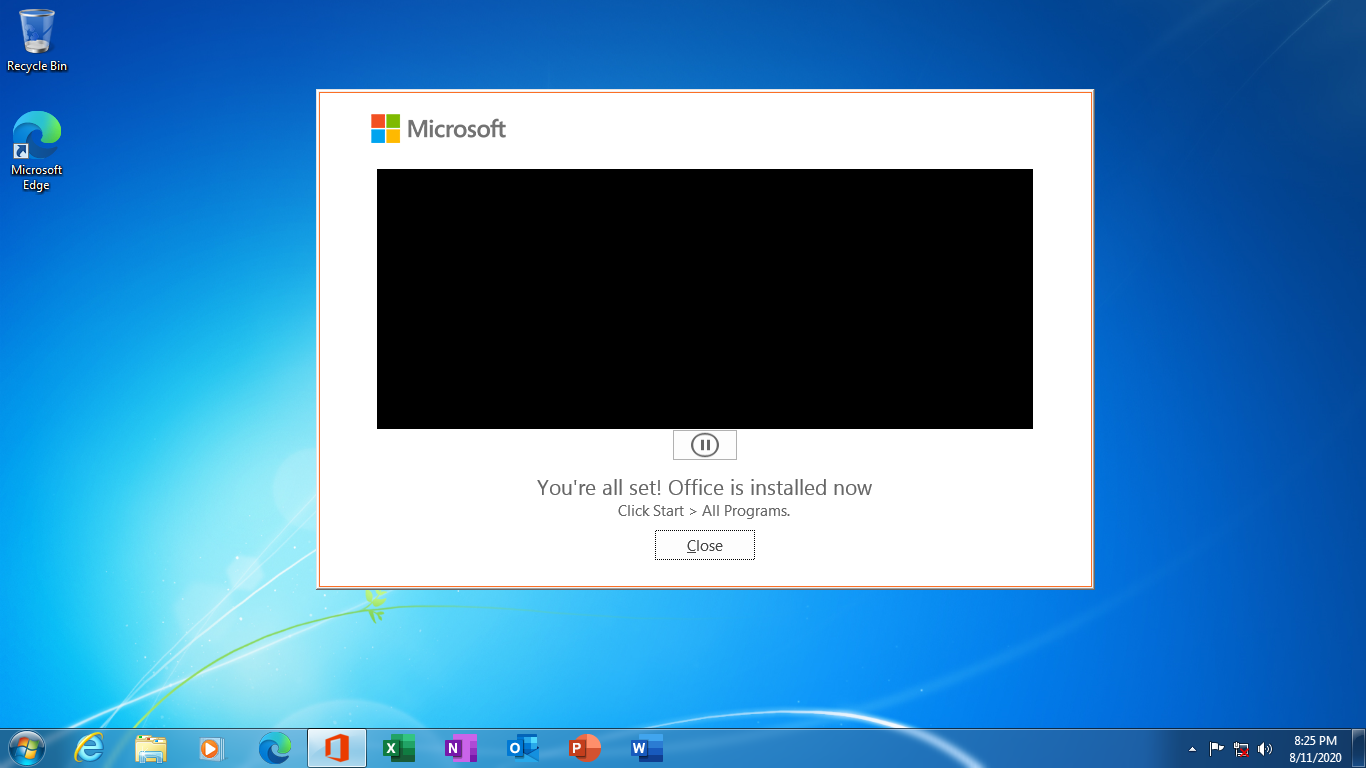Open the volume control in system tray
Screen dimensions: 1366x768
coord(1265,748)
